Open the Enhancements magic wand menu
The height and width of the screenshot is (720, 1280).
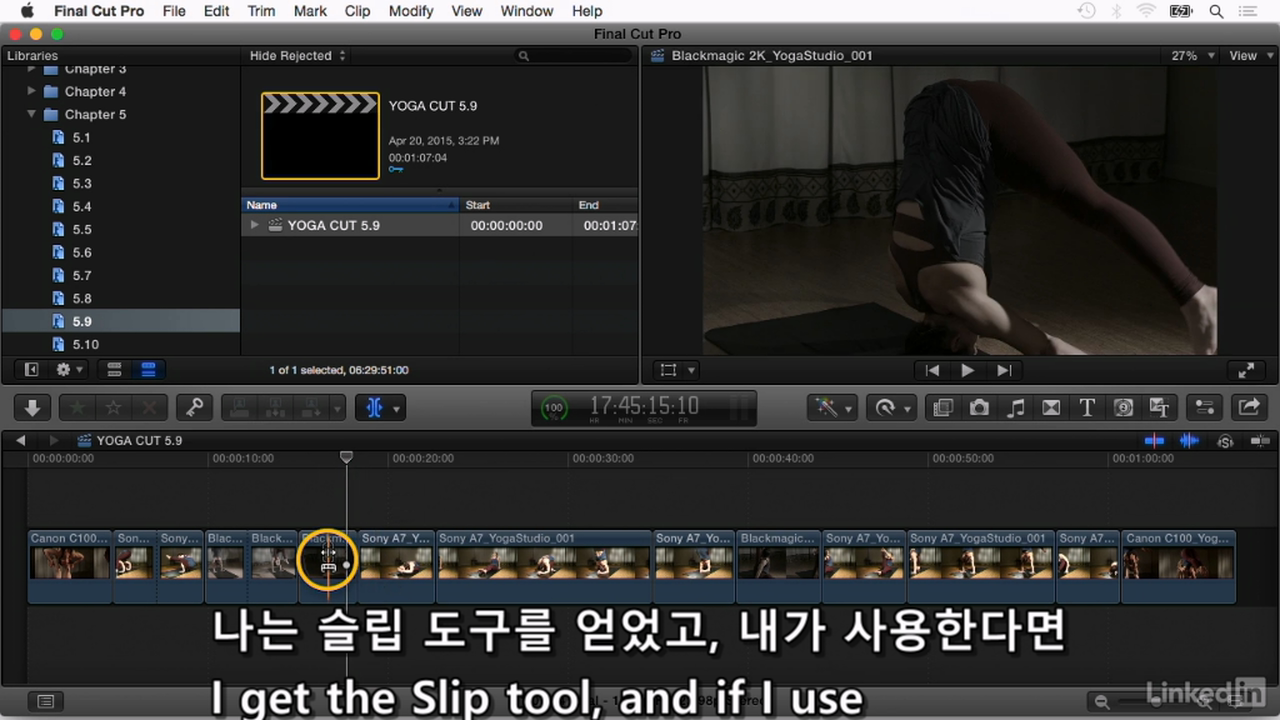click(834, 408)
